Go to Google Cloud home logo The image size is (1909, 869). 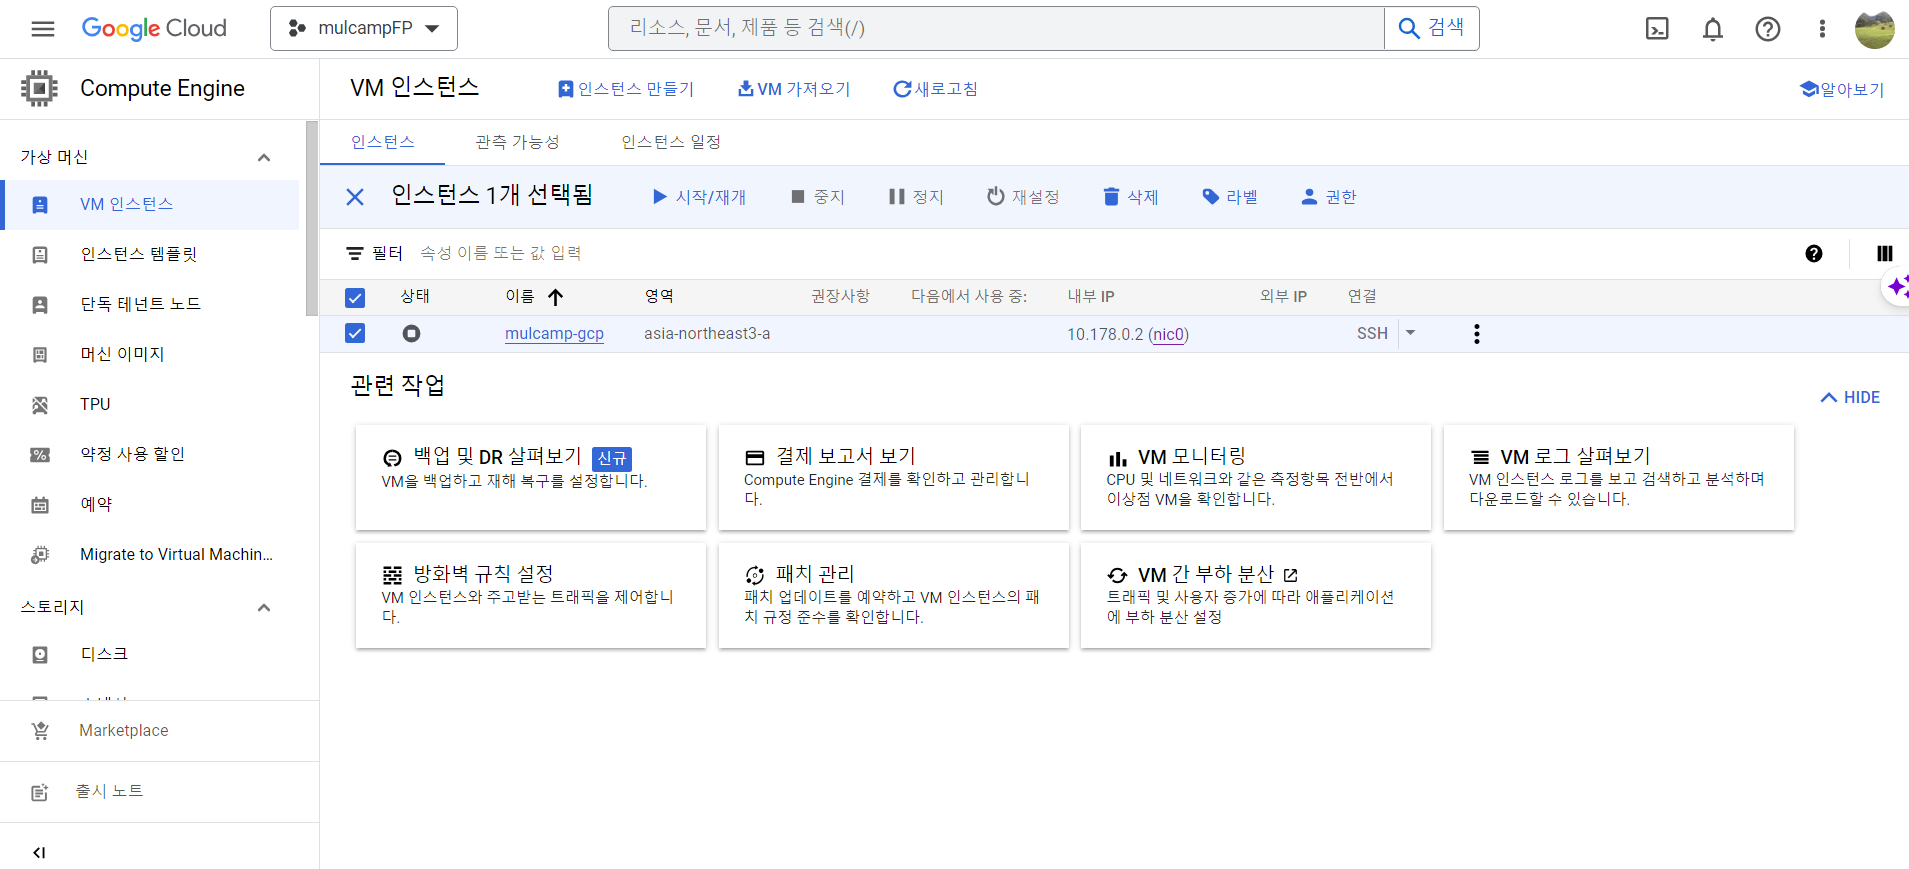point(154,28)
